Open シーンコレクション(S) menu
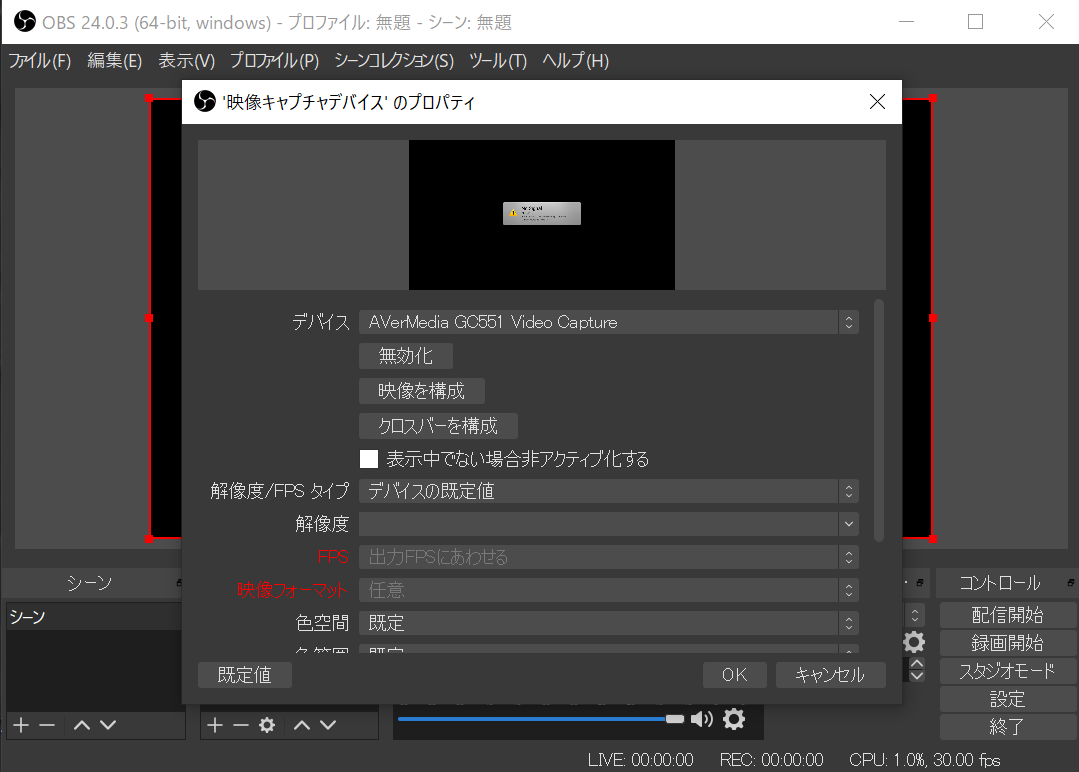This screenshot has width=1079, height=772. pyautogui.click(x=394, y=61)
